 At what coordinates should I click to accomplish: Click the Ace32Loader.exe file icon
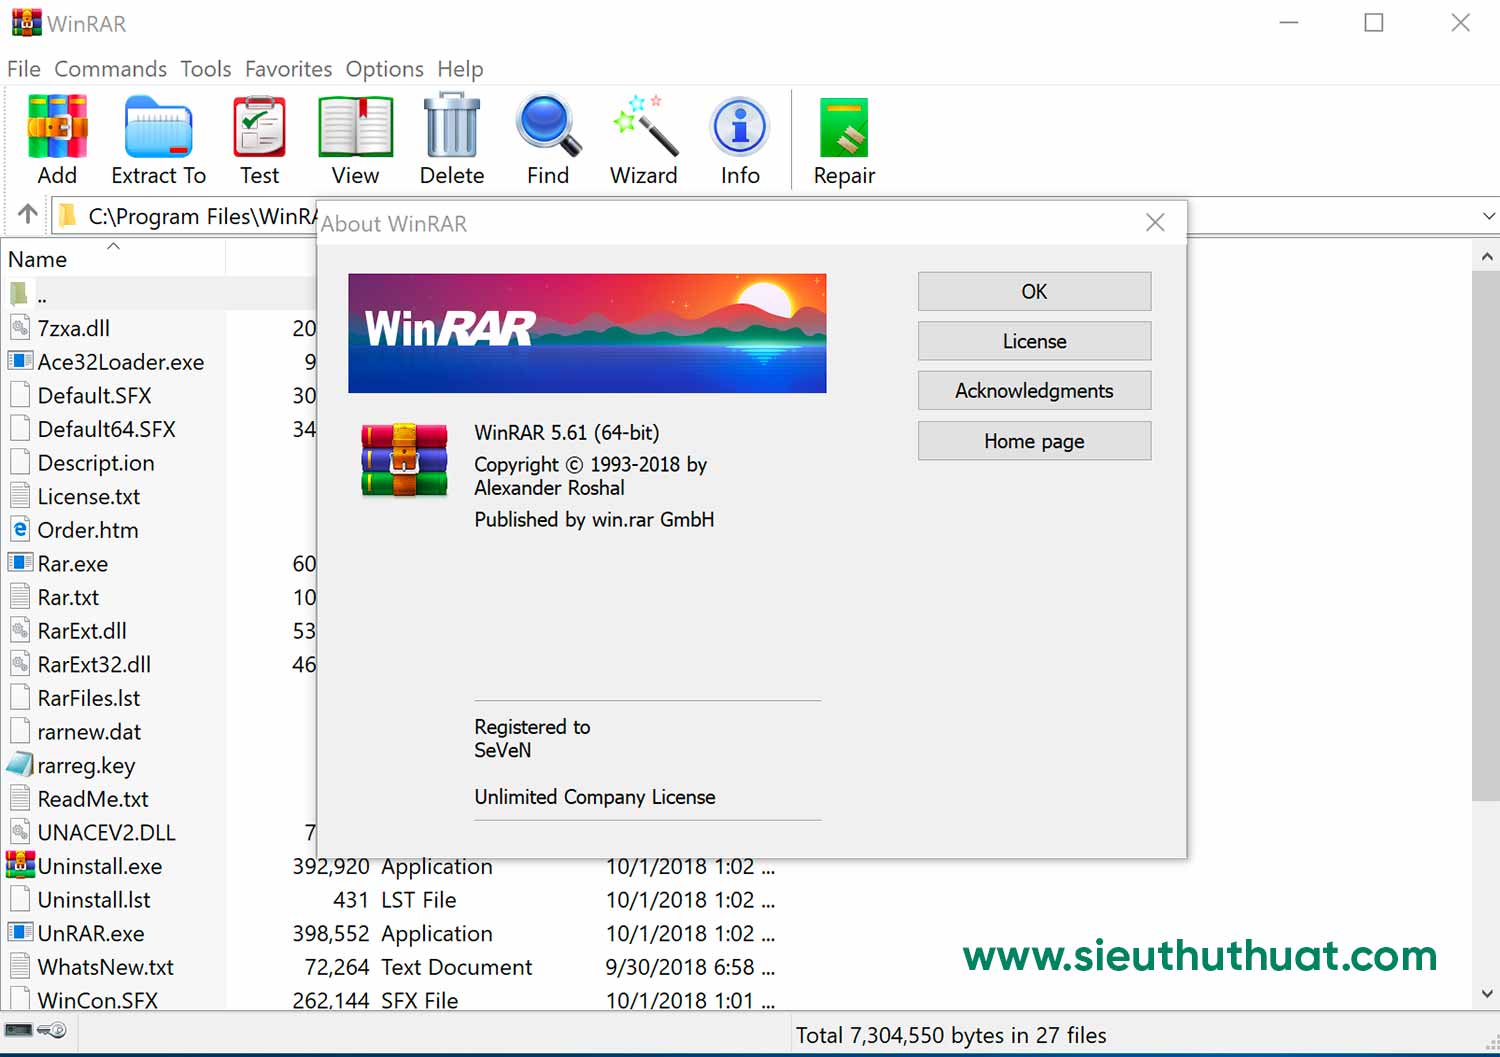pyautogui.click(x=20, y=361)
